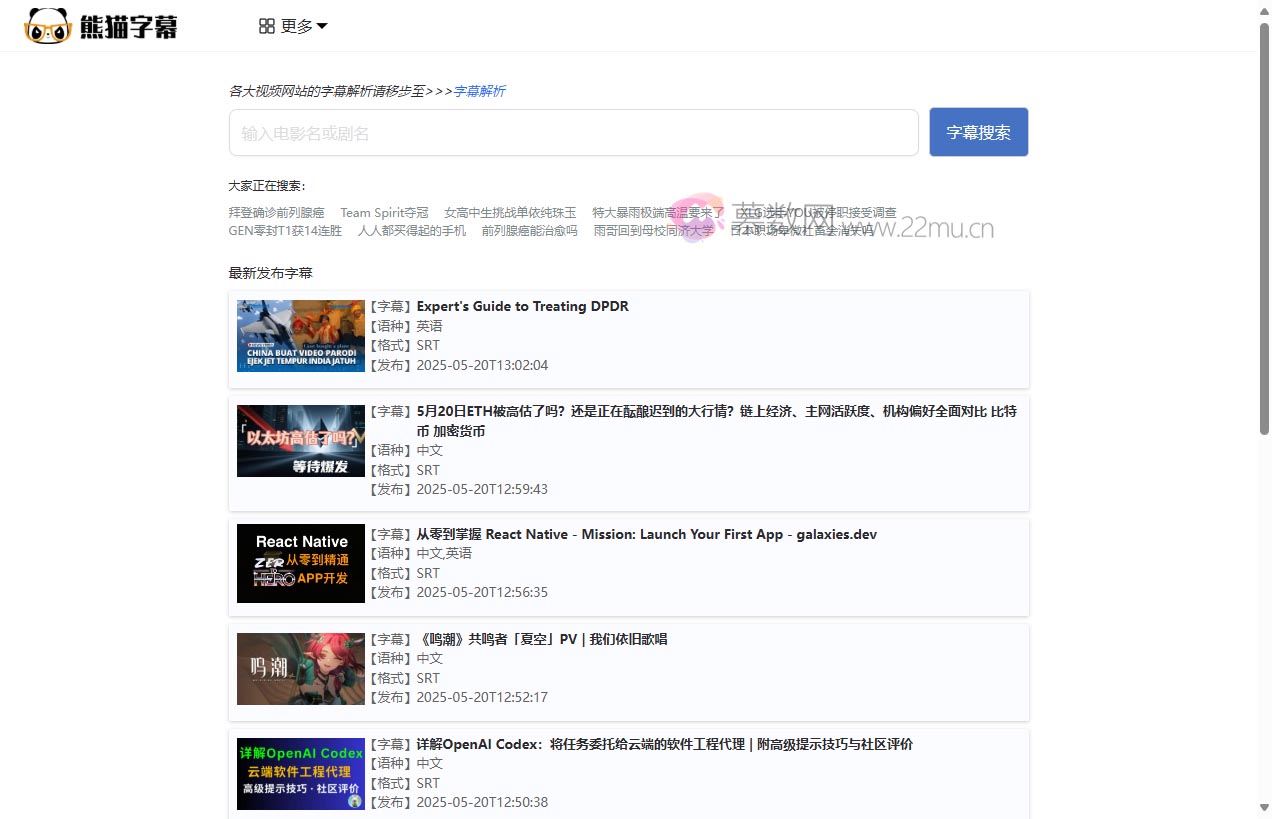
Task: Click the panda logo icon
Action: pos(48,26)
